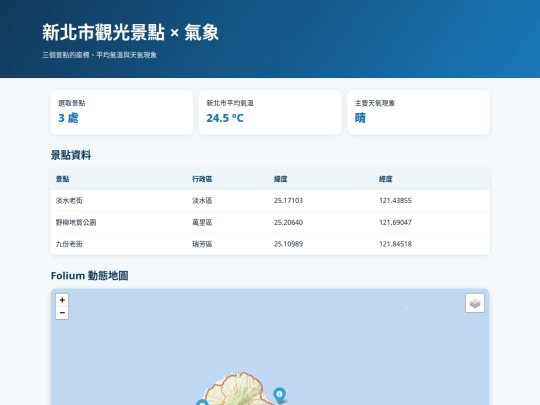Click the Folium 動態地圖 heading

pyautogui.click(x=90, y=276)
